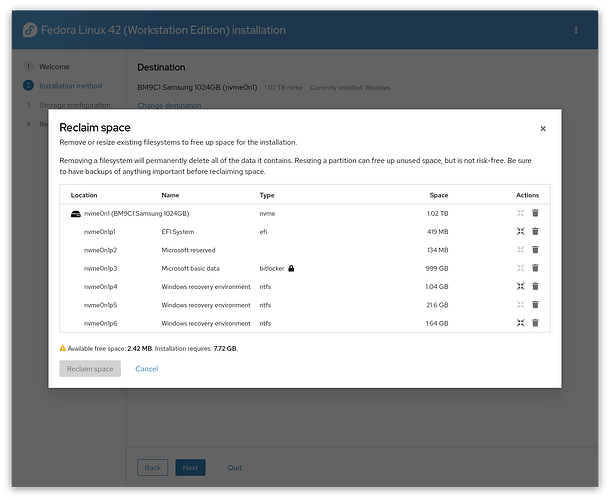
Task: Delete the nvme0n1p3 Microsoft basic data partition
Action: point(535,268)
